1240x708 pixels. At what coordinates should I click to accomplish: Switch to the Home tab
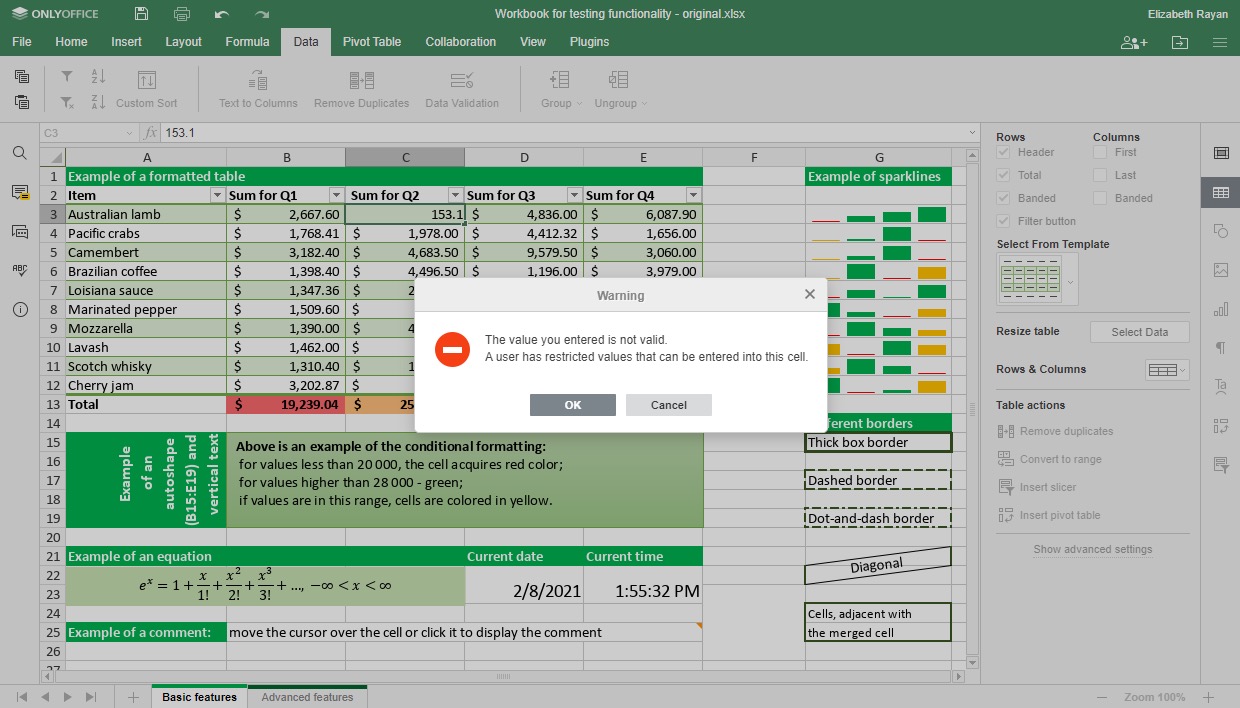tap(71, 42)
